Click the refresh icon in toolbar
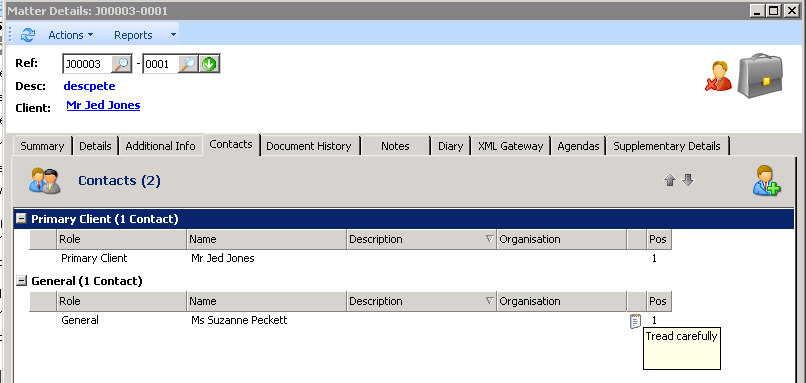Viewport: 806px width, 383px height. pyautogui.click(x=27, y=35)
